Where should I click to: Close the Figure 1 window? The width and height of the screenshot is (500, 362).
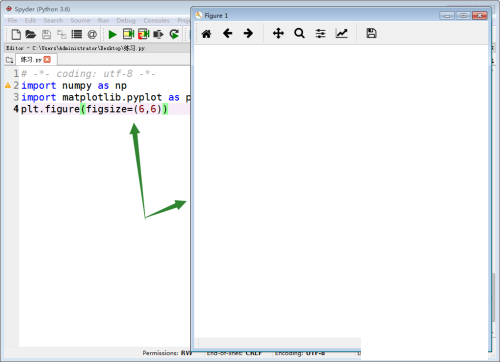coord(480,15)
